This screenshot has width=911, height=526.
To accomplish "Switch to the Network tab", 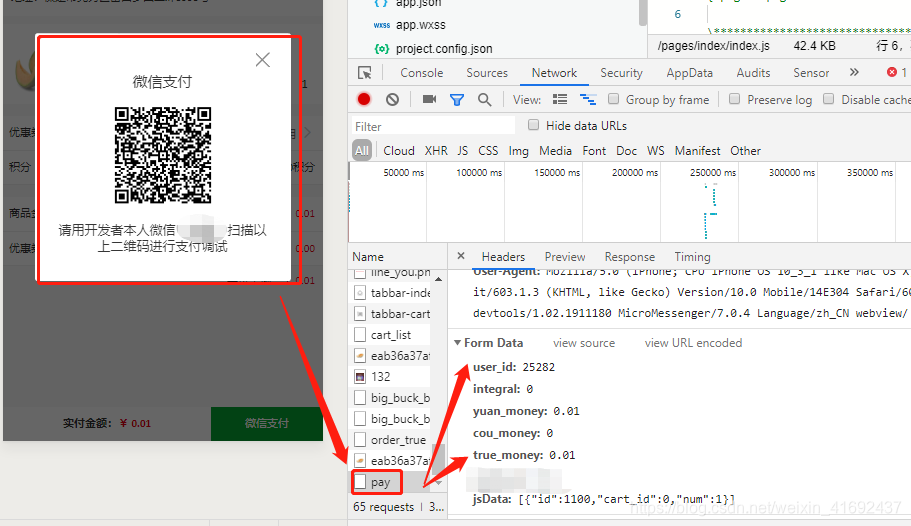I will (554, 73).
